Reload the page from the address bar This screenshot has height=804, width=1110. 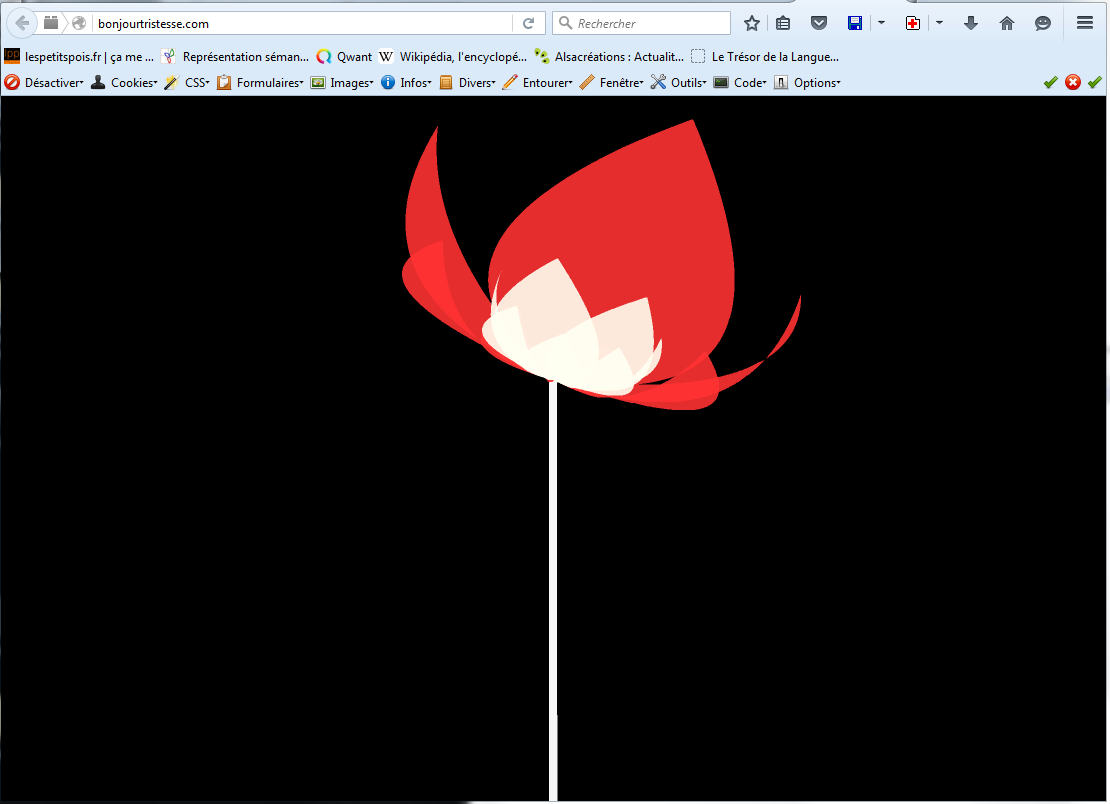click(x=528, y=23)
